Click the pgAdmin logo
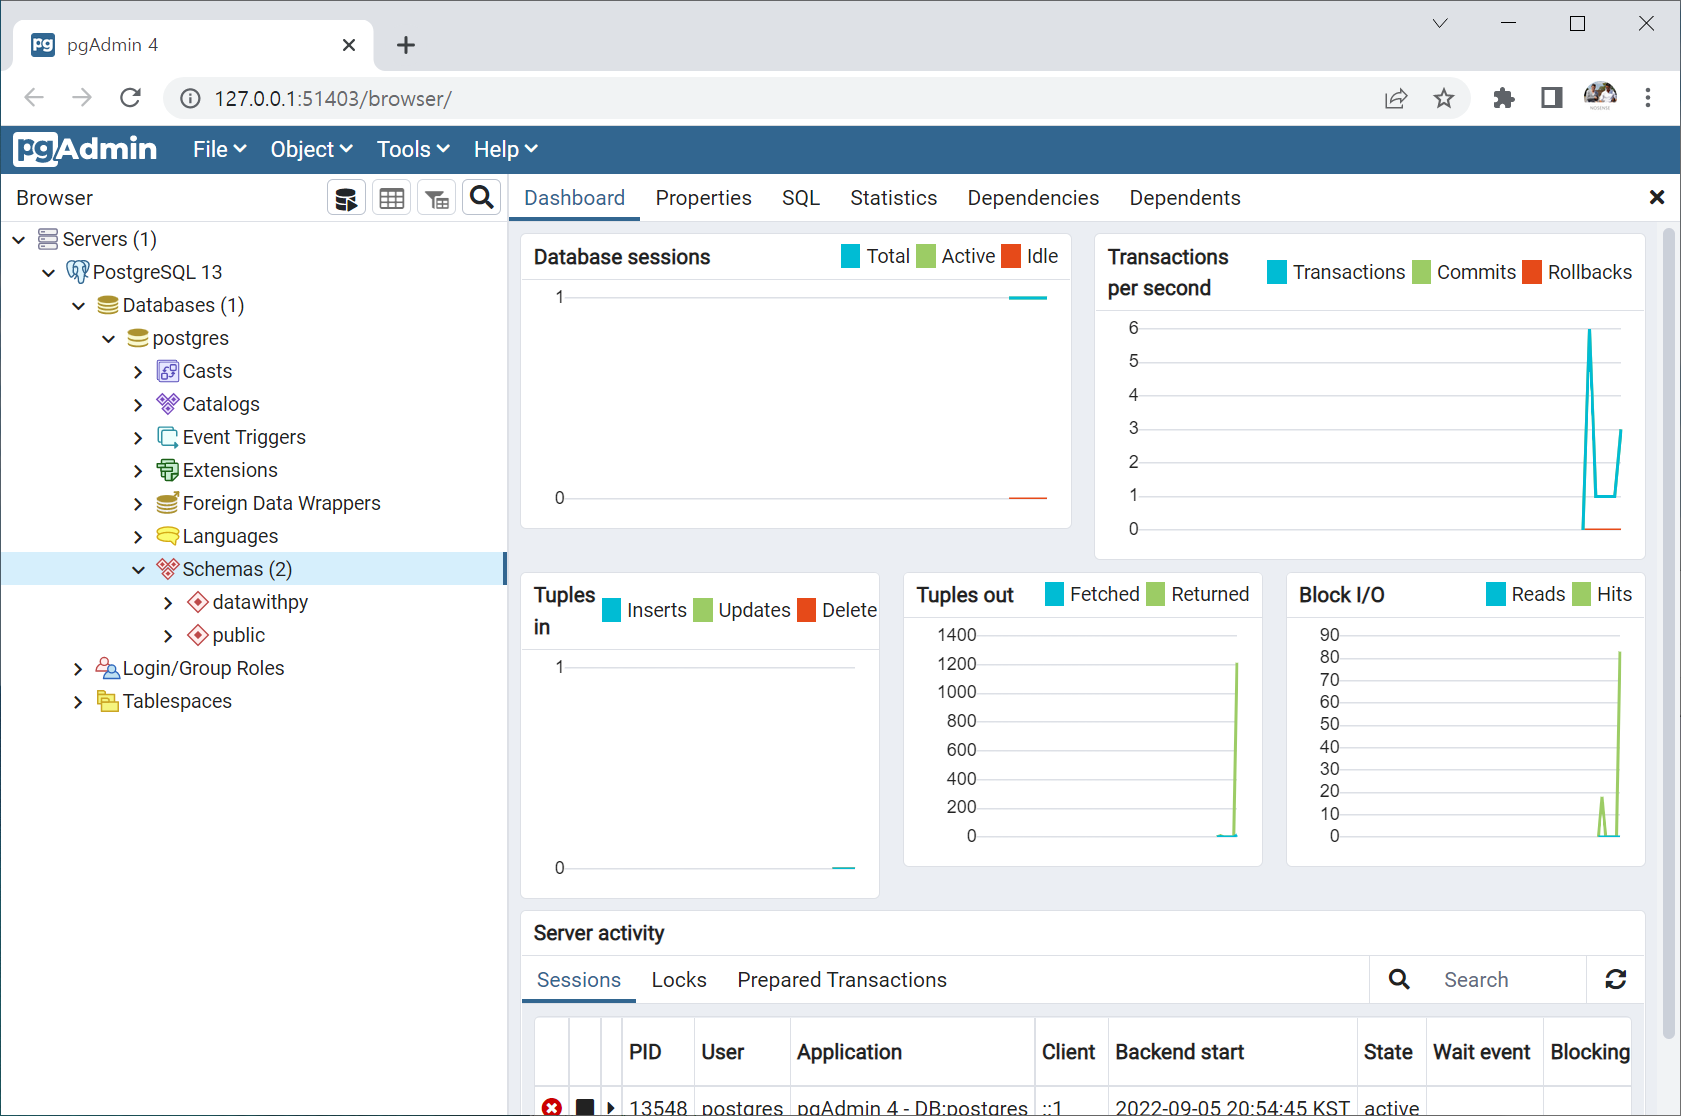Image resolution: width=1681 pixels, height=1116 pixels. (85, 149)
